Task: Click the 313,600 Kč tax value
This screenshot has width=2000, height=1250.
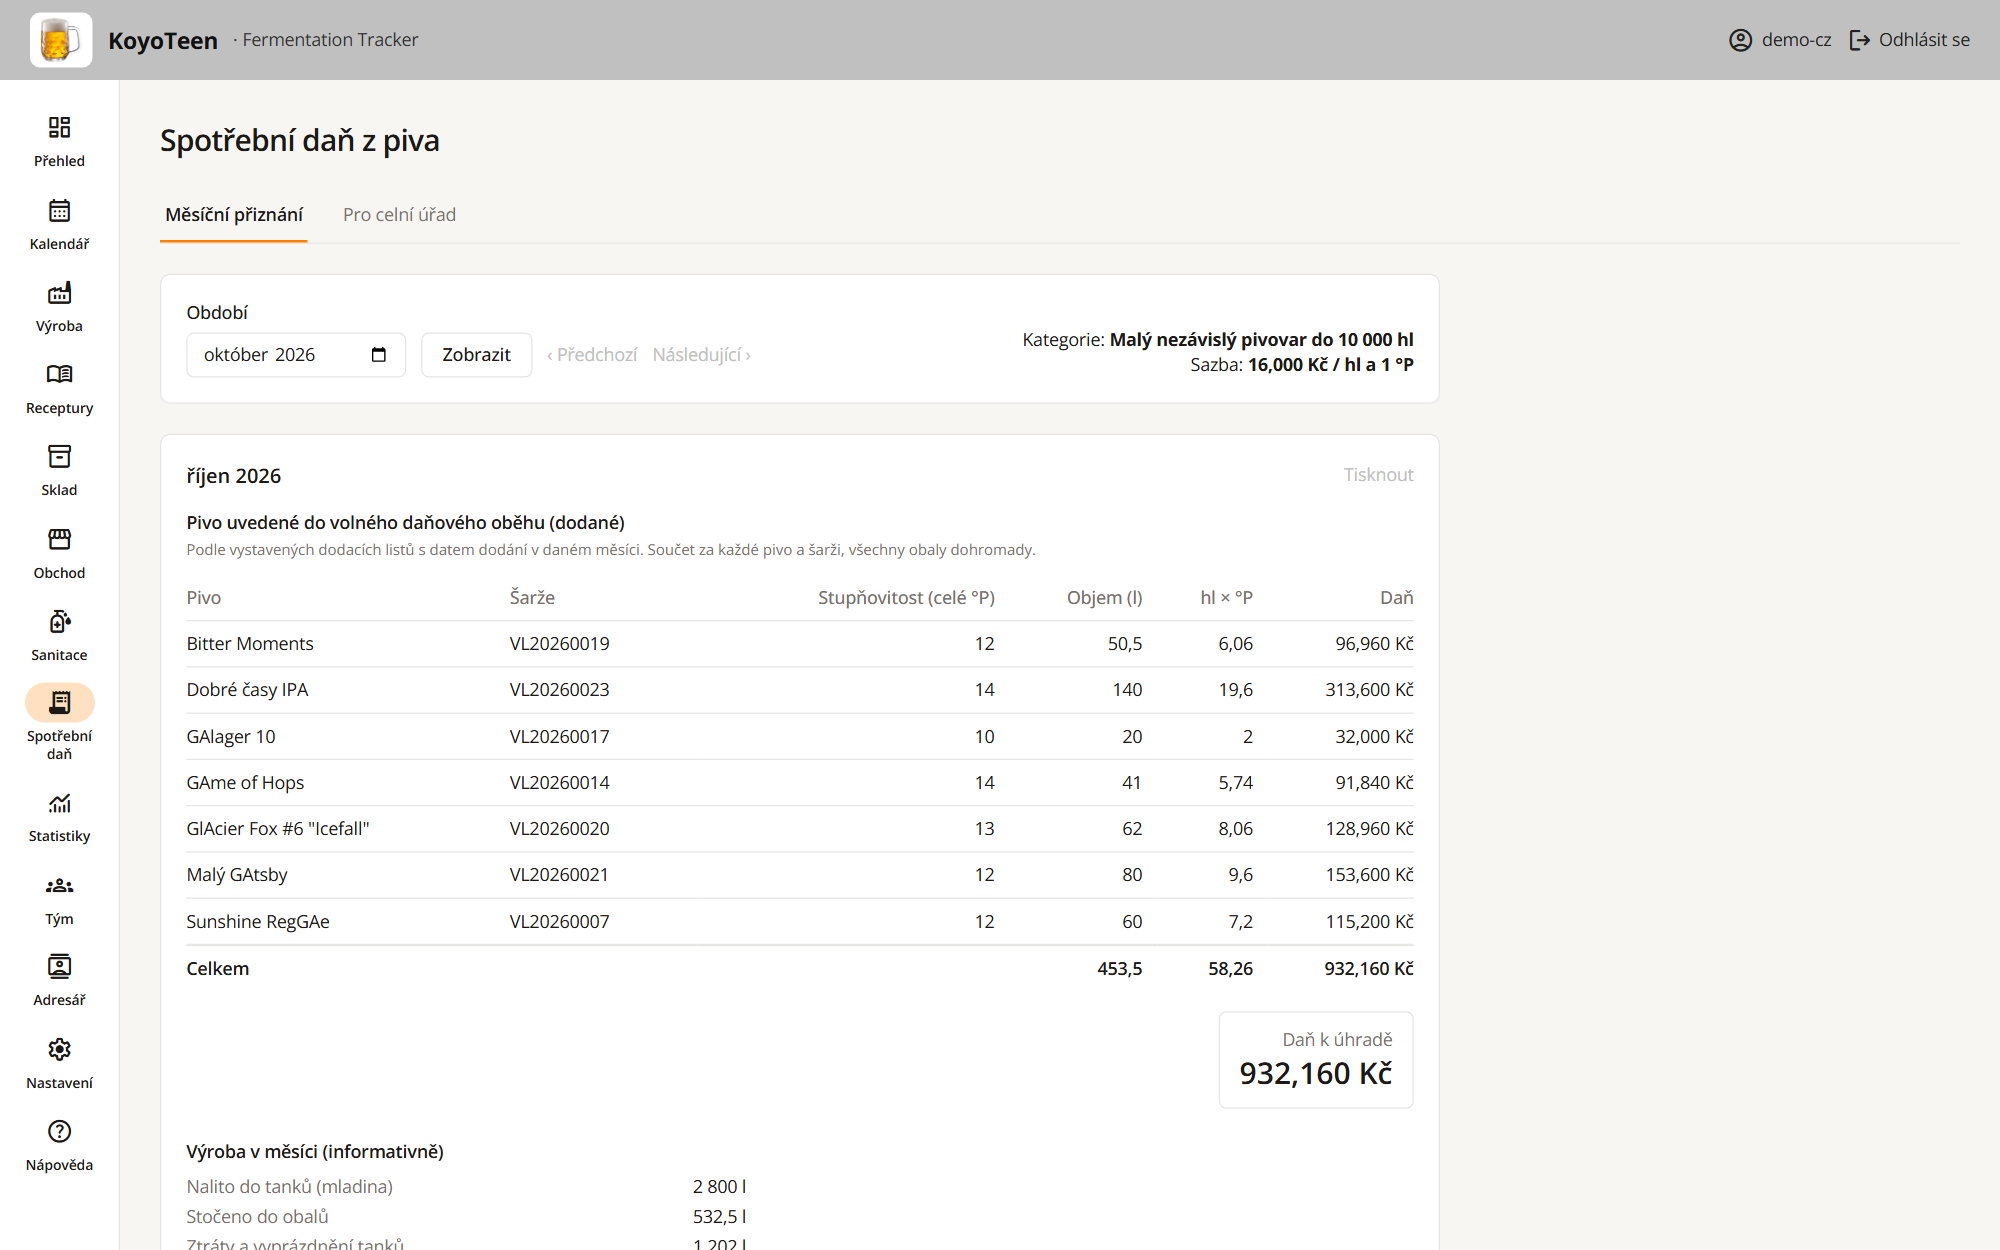Action: pyautogui.click(x=1369, y=690)
